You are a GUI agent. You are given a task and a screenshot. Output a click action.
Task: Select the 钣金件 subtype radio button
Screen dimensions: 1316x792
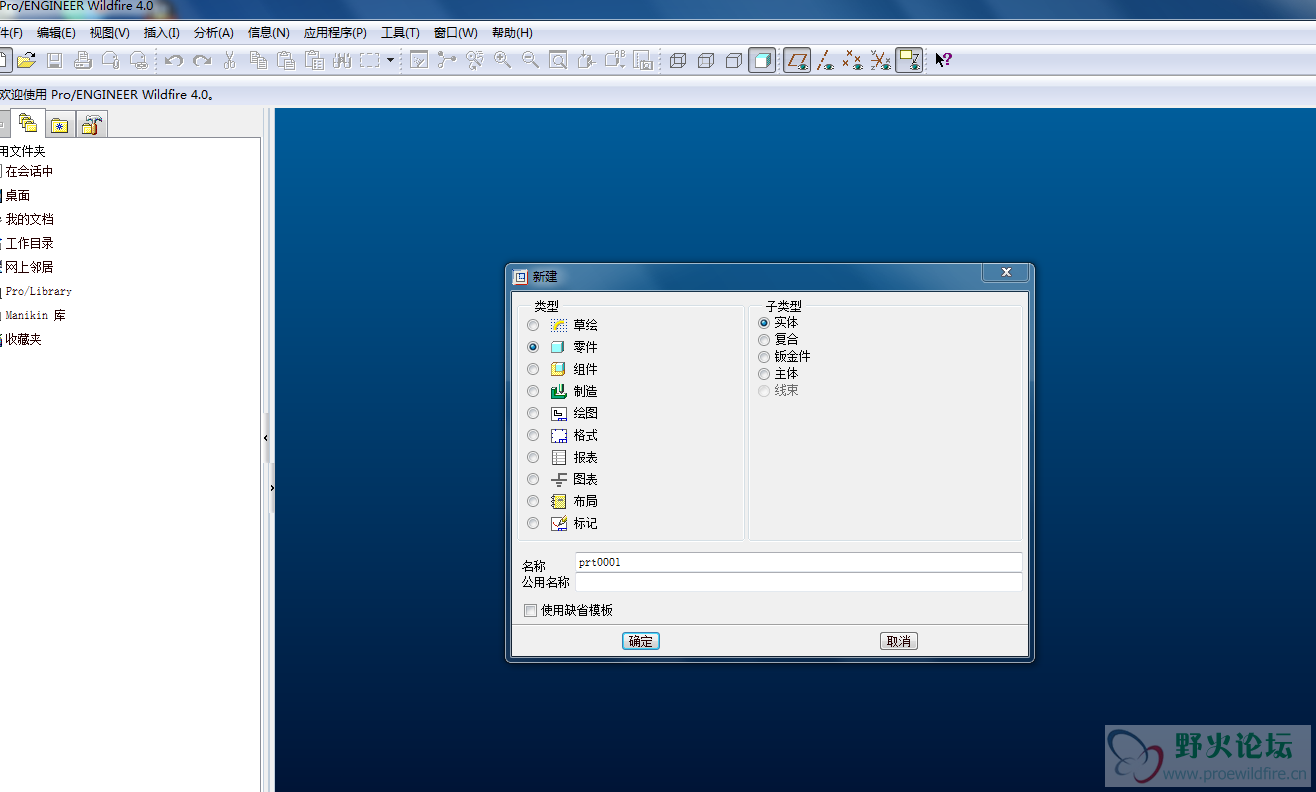click(764, 357)
